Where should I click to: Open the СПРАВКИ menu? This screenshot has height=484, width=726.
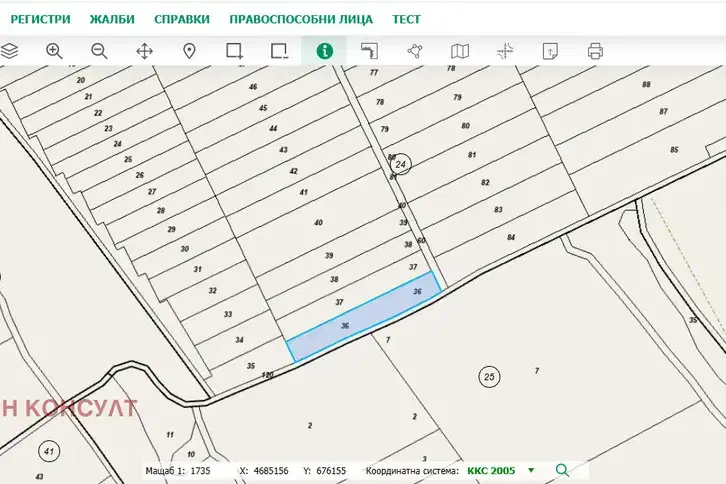(182, 19)
